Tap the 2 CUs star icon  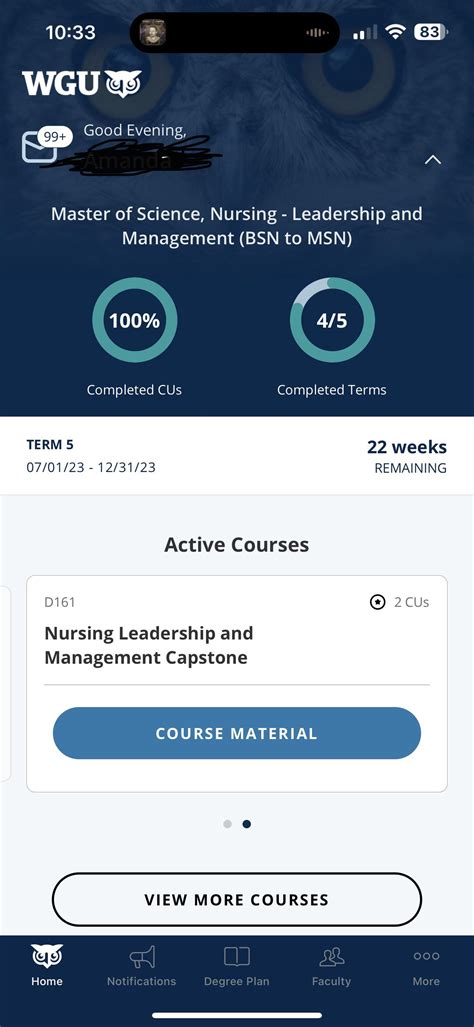(x=378, y=602)
